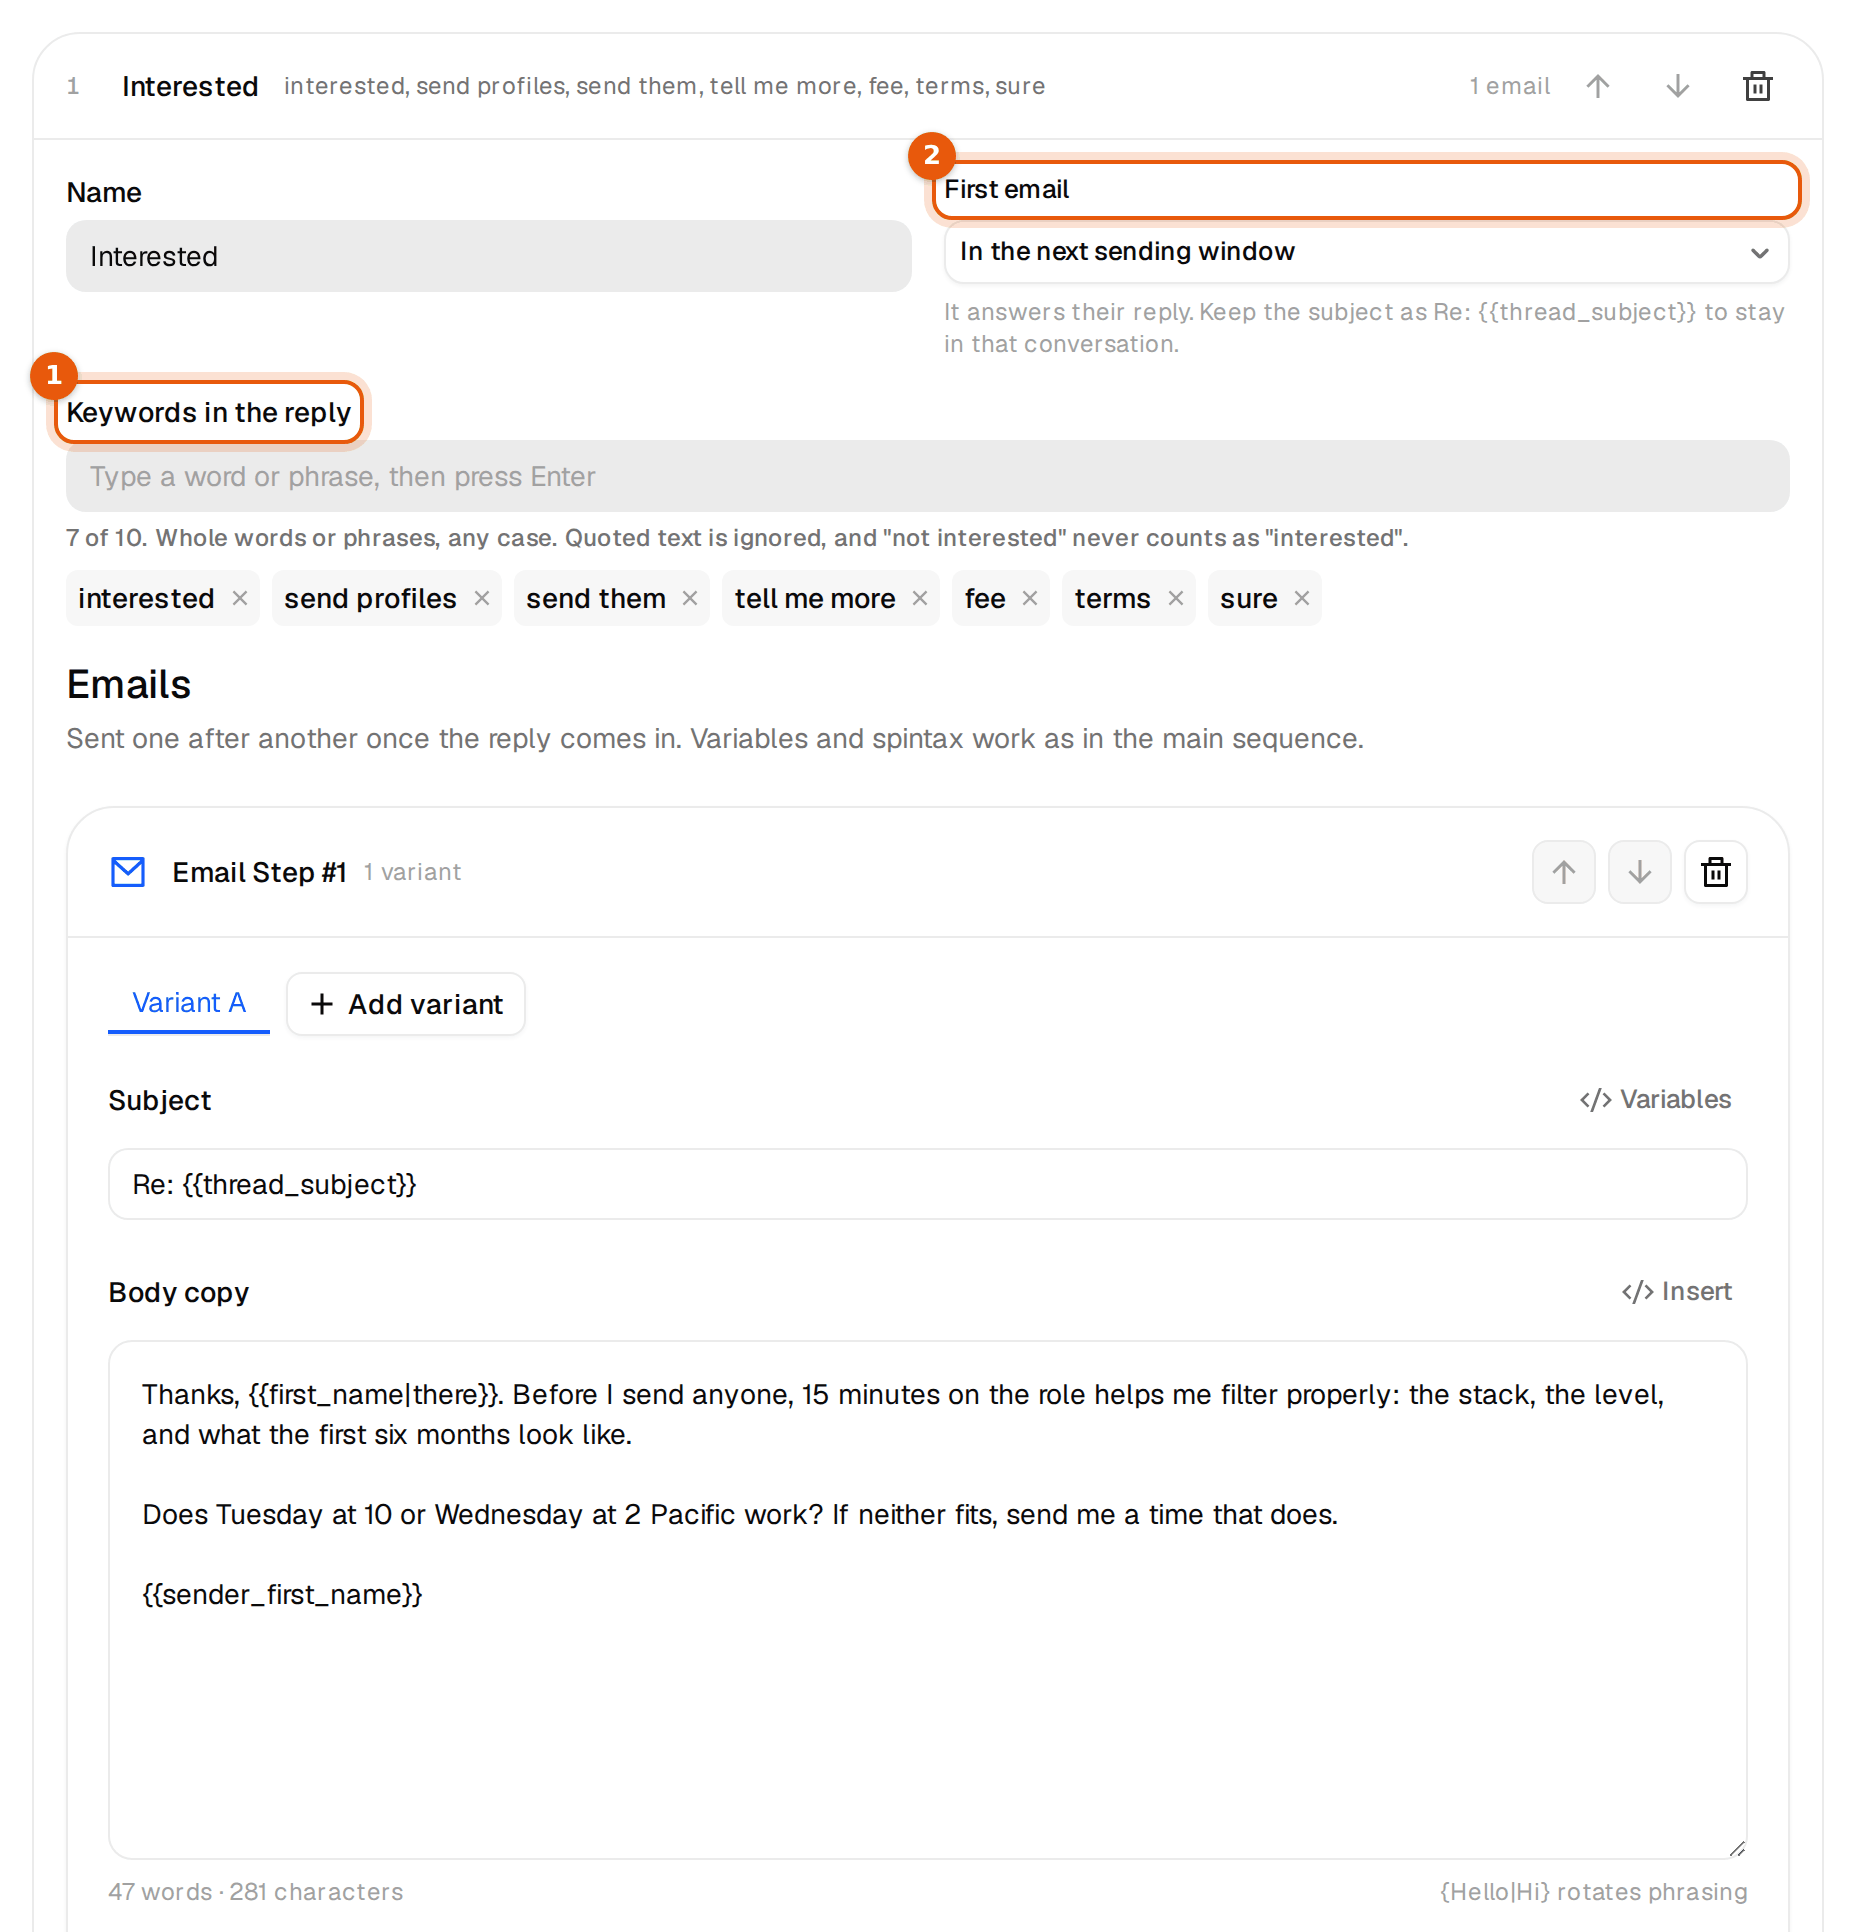Focus the rule Name field
The height and width of the screenshot is (1932, 1856).
(489, 256)
